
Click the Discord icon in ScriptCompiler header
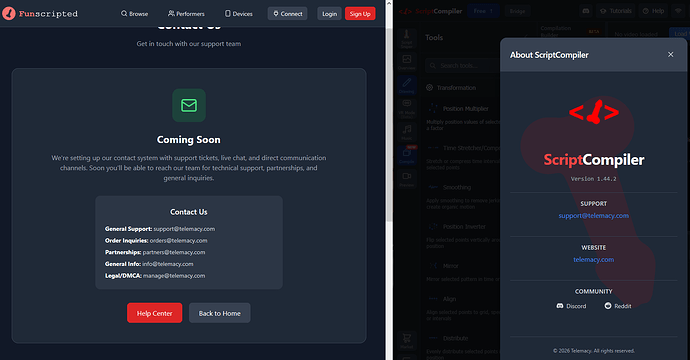coord(586,11)
